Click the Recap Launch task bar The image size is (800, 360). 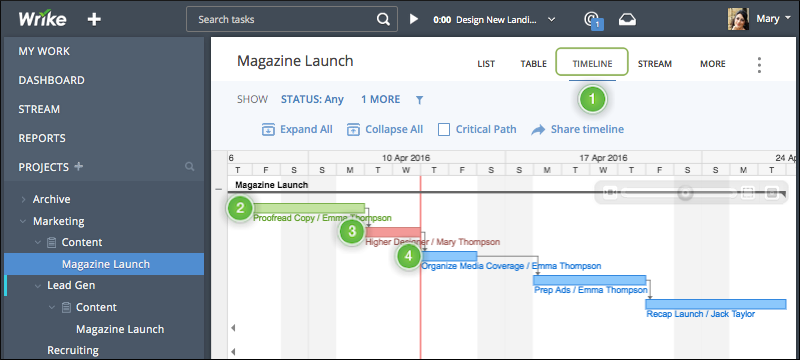716,304
